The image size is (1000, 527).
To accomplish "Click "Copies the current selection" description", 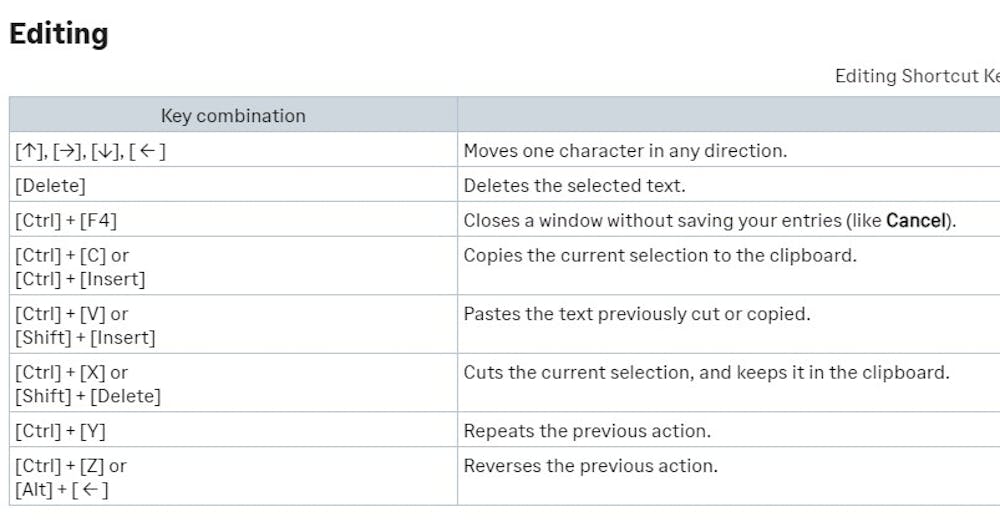I will (x=660, y=255).
